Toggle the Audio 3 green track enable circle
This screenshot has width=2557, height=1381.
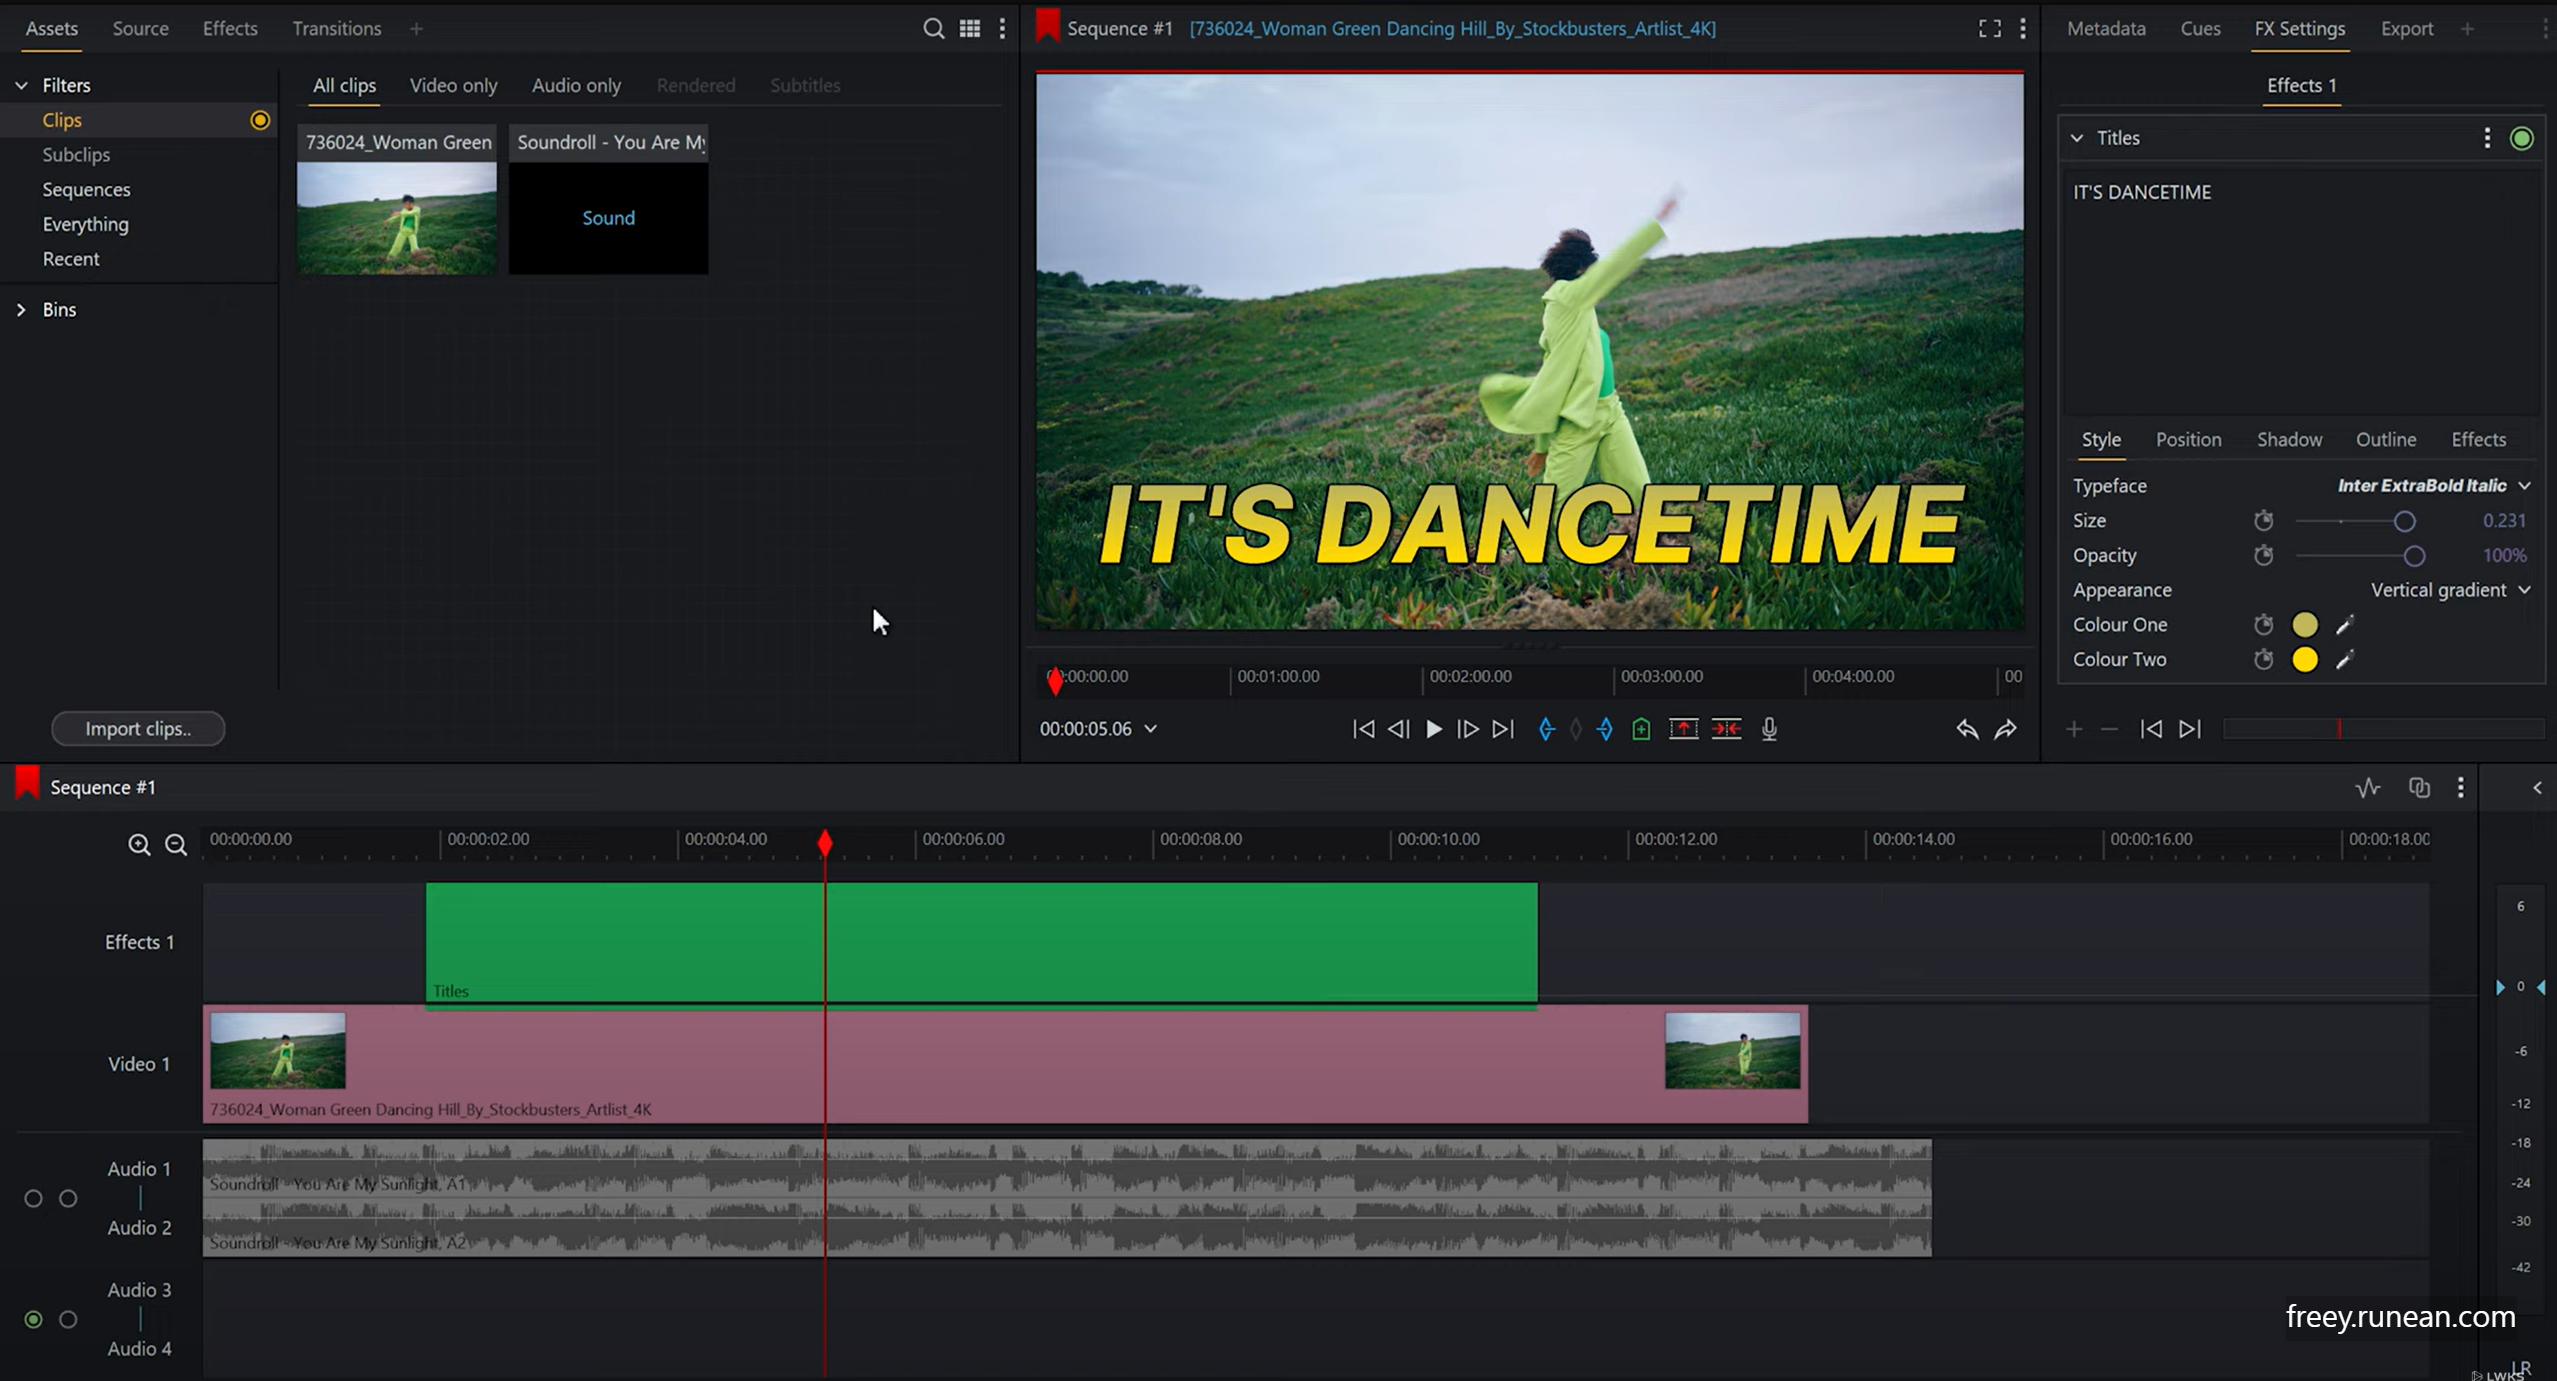33,1319
